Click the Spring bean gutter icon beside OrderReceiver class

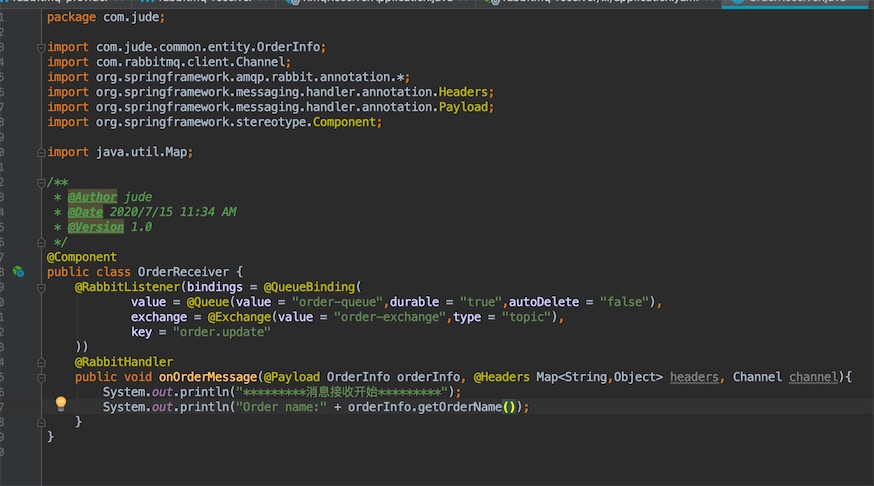[x=18, y=271]
